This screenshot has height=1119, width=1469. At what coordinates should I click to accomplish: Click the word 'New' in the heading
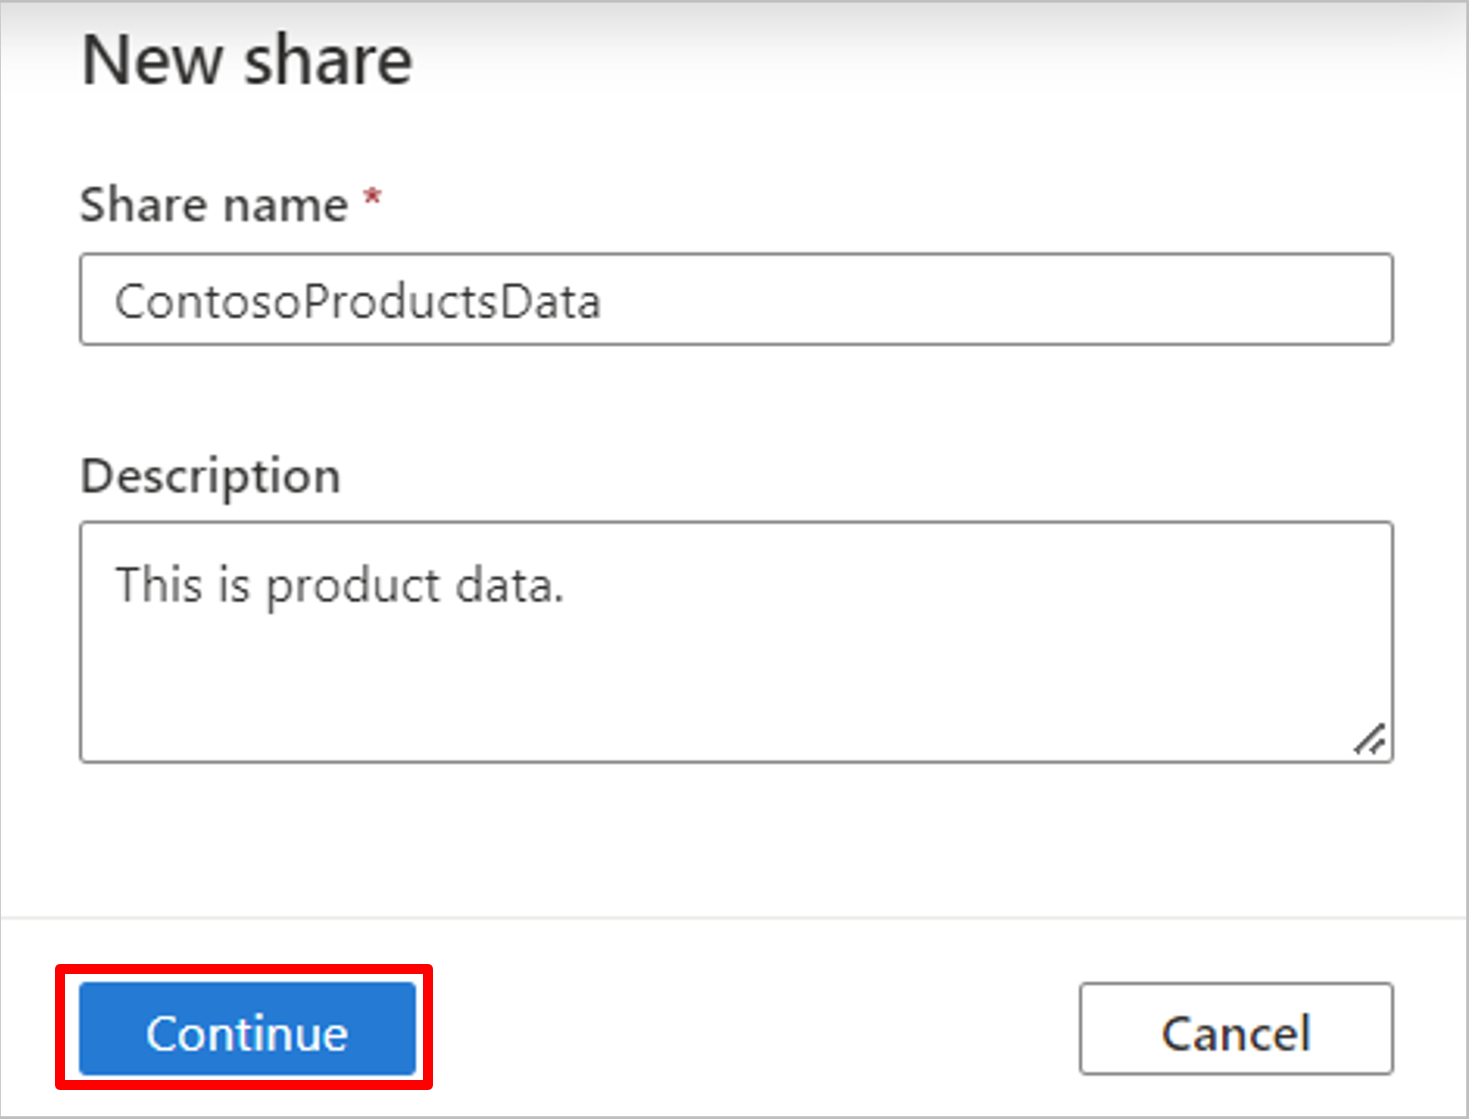[151, 61]
